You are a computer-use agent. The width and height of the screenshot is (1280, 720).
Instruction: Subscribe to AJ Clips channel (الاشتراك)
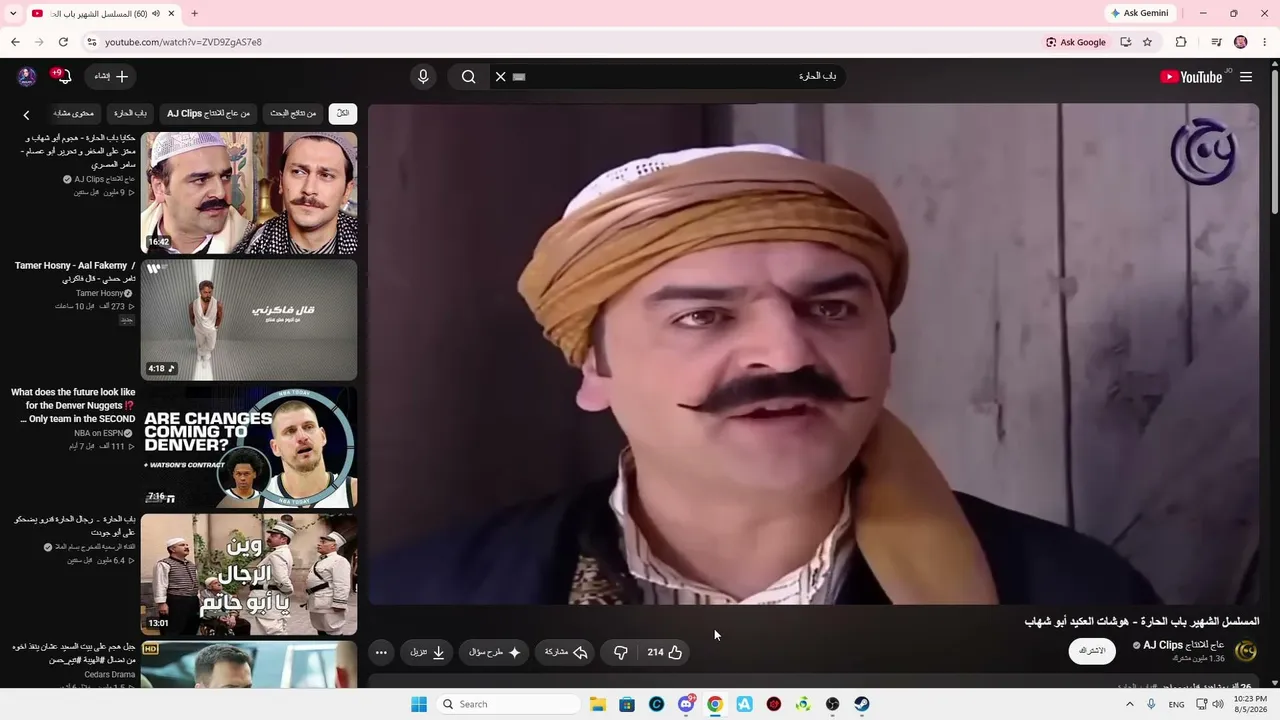1092,651
